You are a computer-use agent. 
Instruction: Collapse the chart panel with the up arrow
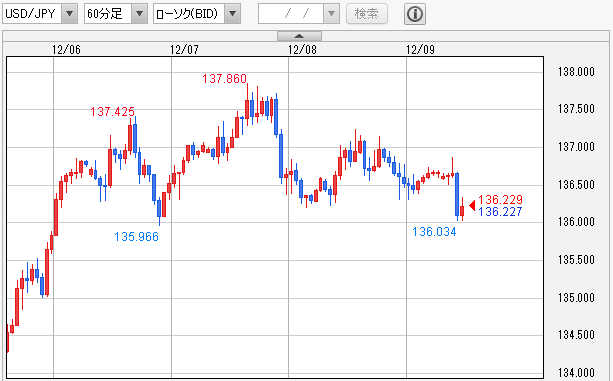(x=299, y=36)
